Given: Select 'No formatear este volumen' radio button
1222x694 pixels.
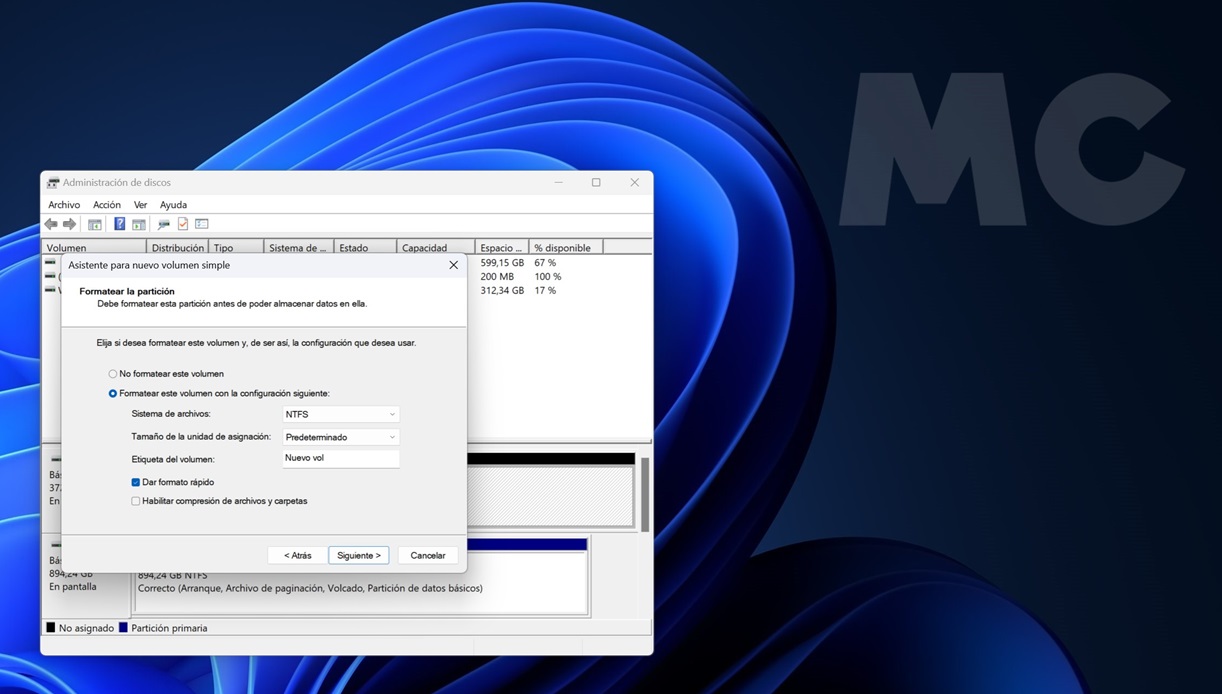Looking at the screenshot, I should pyautogui.click(x=113, y=374).
